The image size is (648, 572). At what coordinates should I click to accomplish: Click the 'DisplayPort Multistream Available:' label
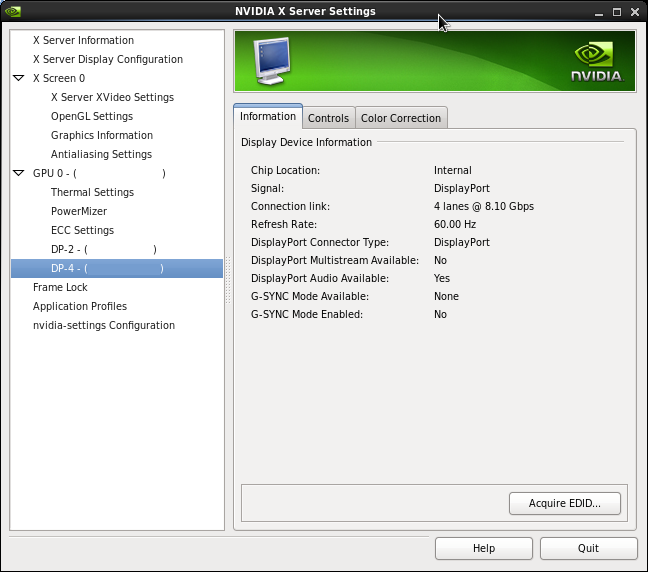tap(335, 260)
